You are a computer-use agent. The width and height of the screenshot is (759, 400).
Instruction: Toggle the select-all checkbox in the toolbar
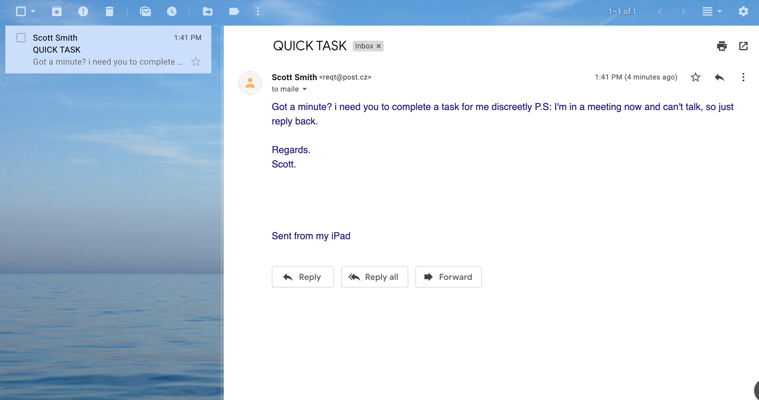point(20,11)
